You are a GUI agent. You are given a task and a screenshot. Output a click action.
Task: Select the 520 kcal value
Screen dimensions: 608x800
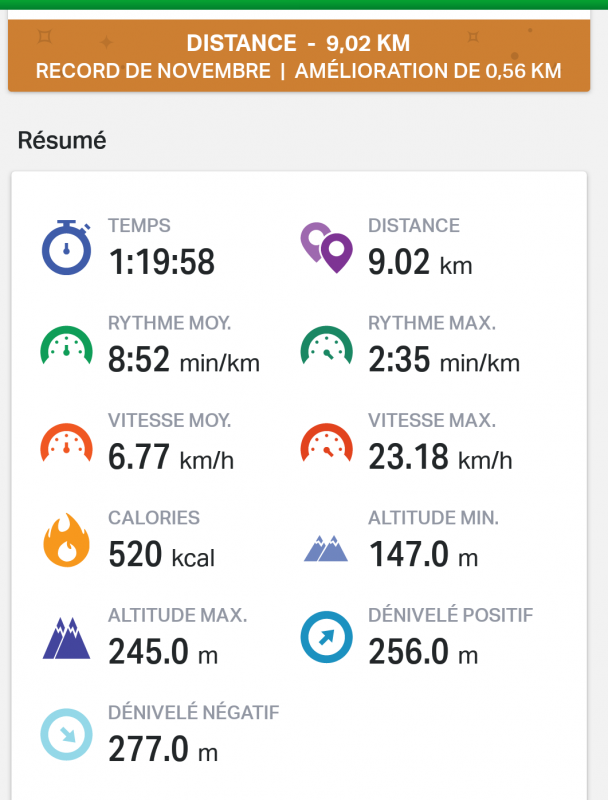(x=162, y=555)
